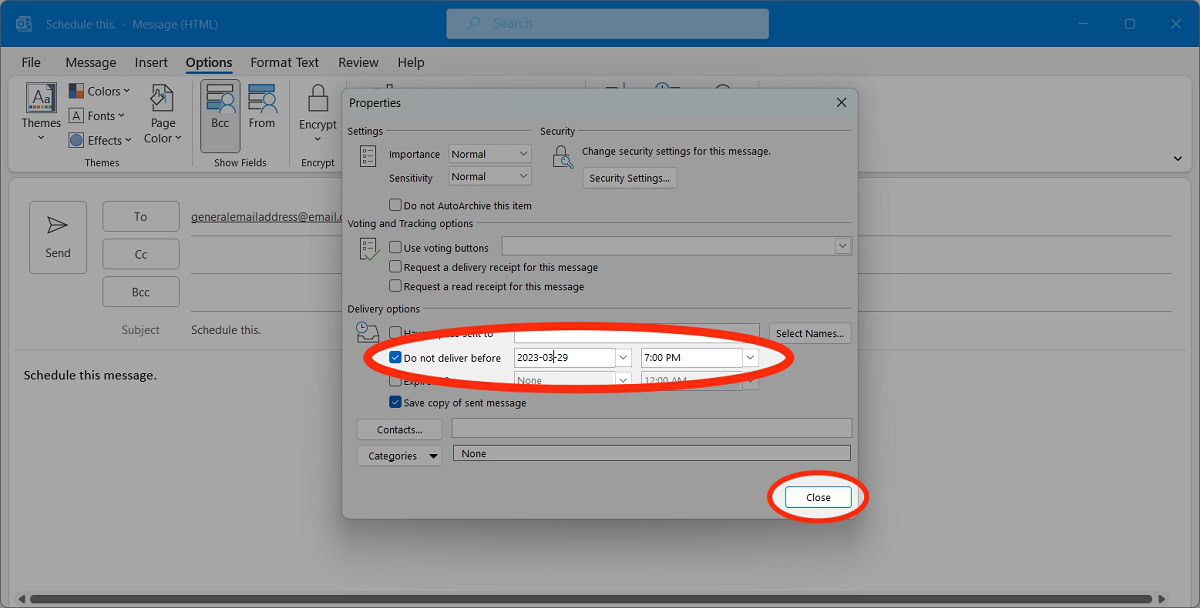Image resolution: width=1200 pixels, height=608 pixels.
Task: Switch to the Format Text tab
Action: coord(284,62)
